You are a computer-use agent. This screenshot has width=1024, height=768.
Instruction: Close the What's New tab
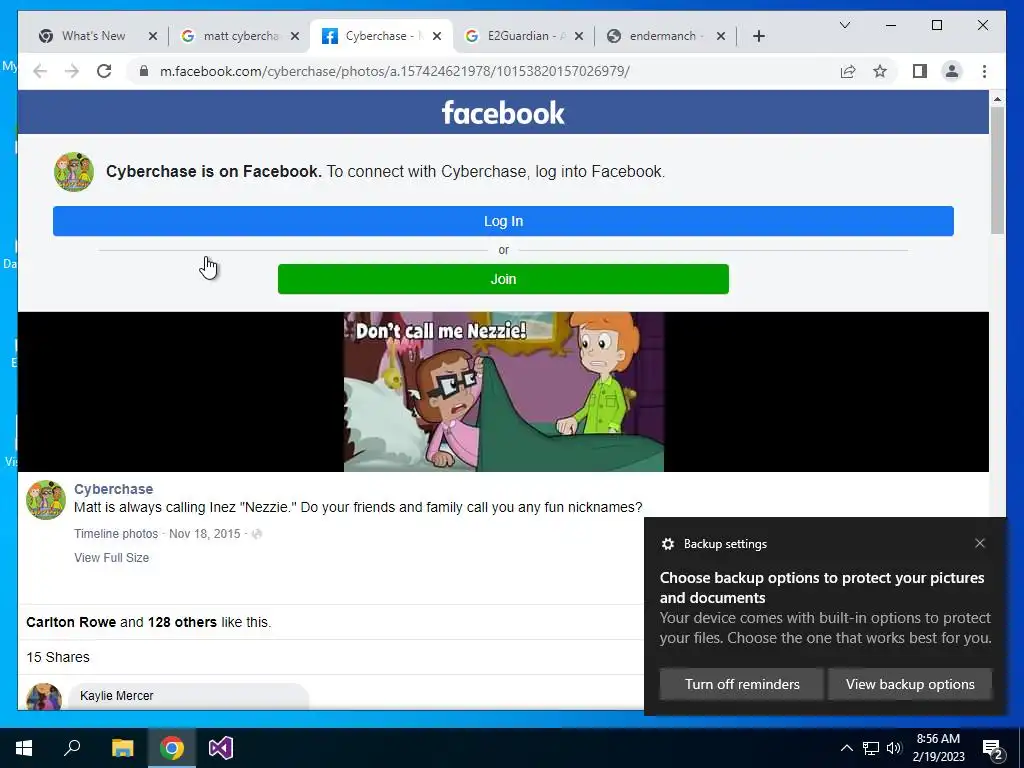[x=153, y=36]
